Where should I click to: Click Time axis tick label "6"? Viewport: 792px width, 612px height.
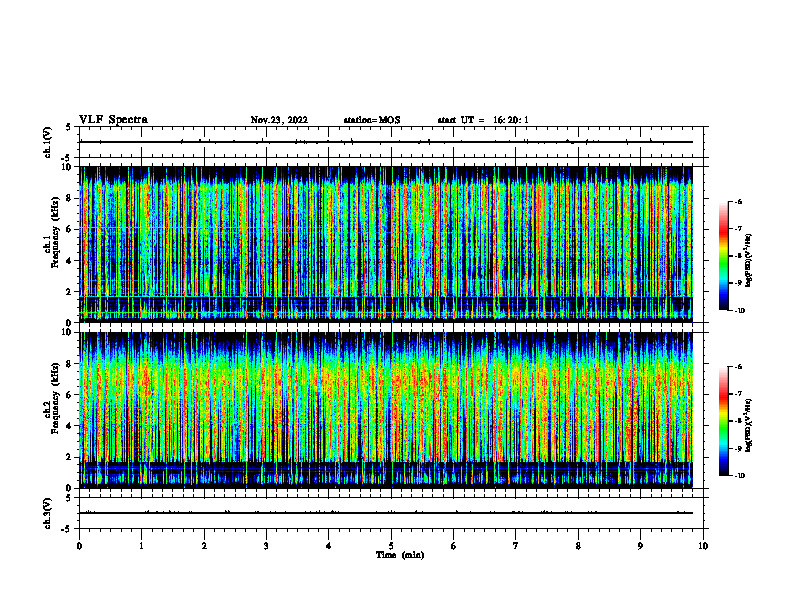[454, 546]
